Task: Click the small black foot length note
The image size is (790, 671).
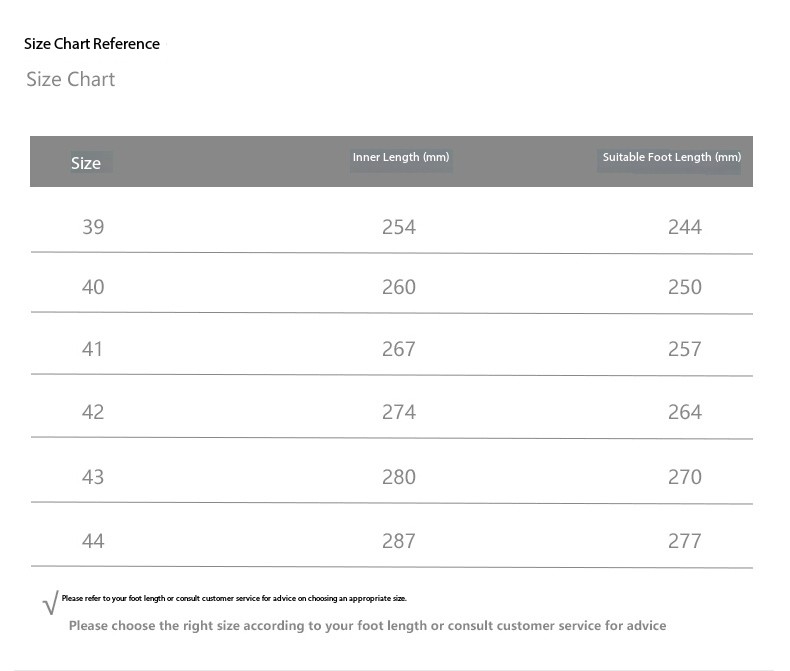Action: pos(234,599)
